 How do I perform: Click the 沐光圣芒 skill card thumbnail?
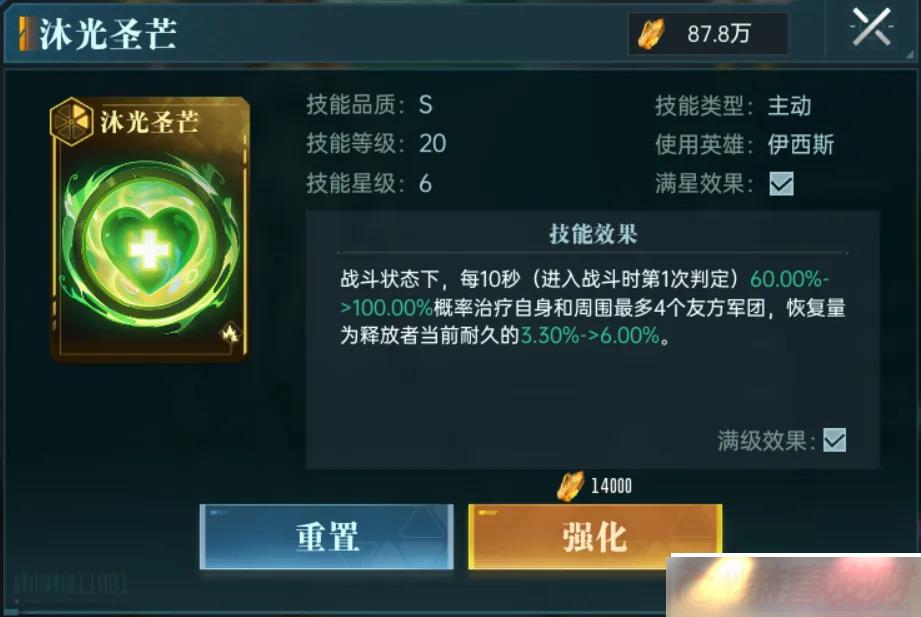(x=150, y=229)
